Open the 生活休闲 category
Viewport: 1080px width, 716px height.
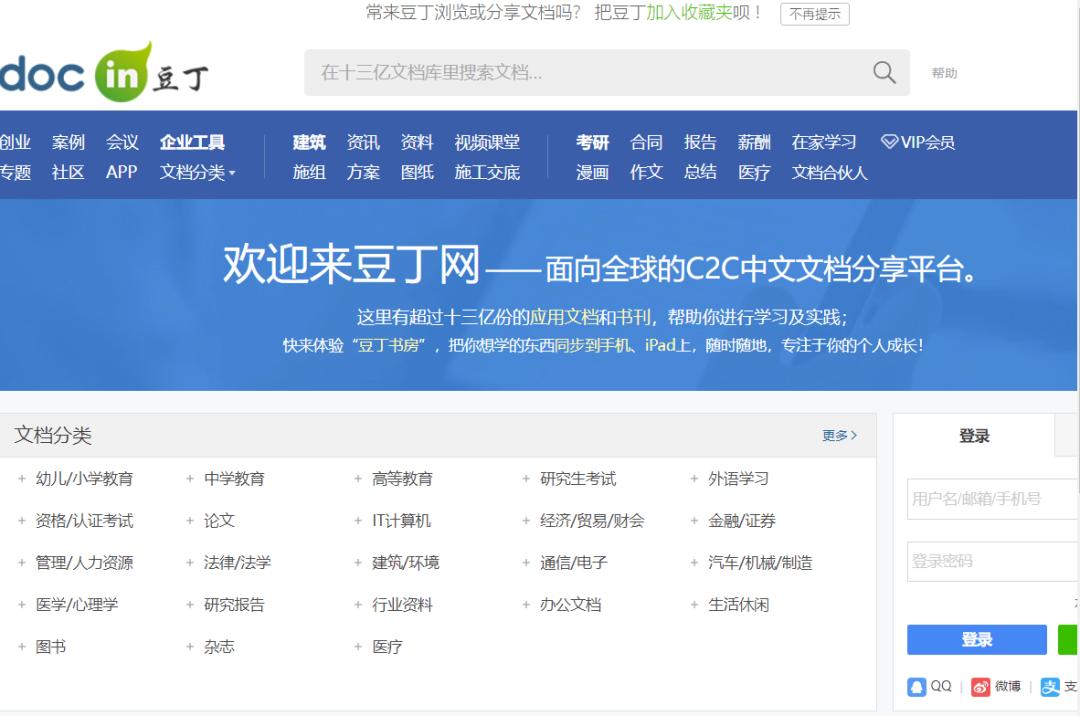pos(738,604)
